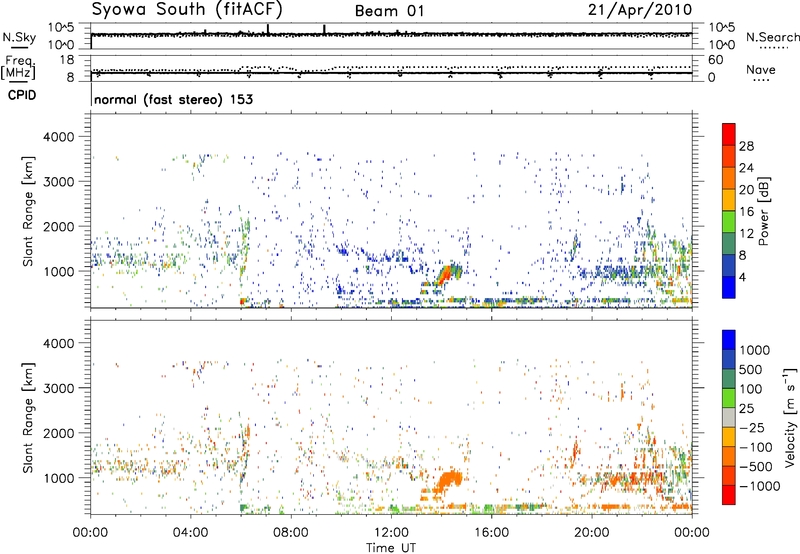Click time tick label '12:00'
The height and width of the screenshot is (554, 800).
(x=391, y=533)
